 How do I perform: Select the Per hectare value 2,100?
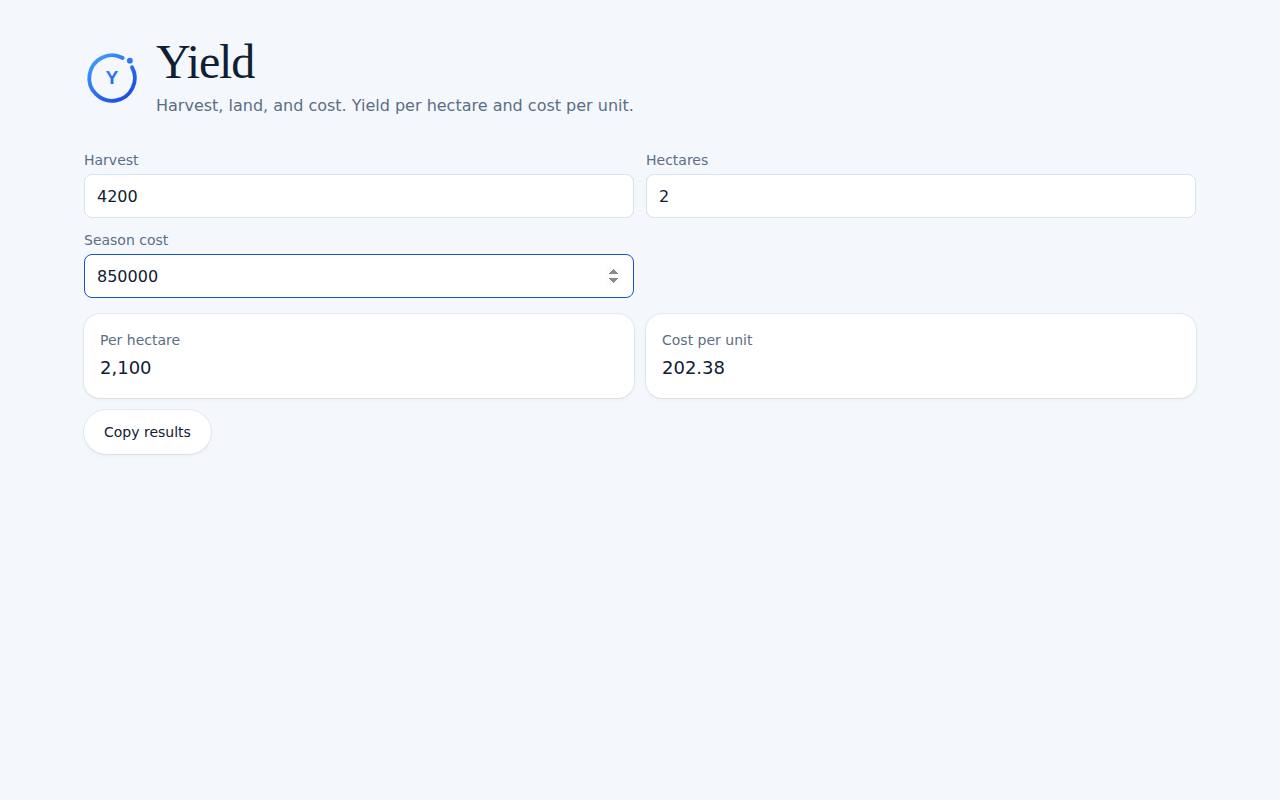[x=126, y=368]
